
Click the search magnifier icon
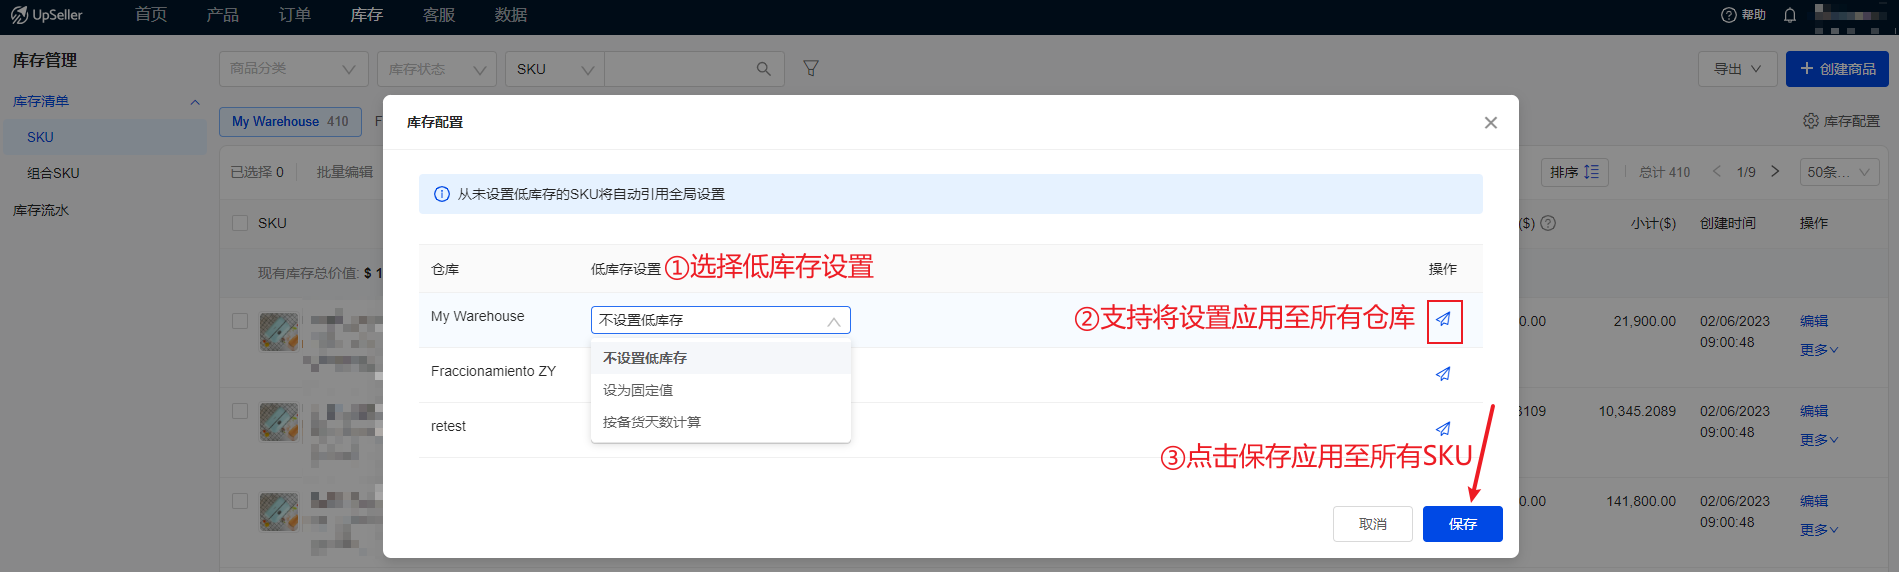pyautogui.click(x=763, y=69)
